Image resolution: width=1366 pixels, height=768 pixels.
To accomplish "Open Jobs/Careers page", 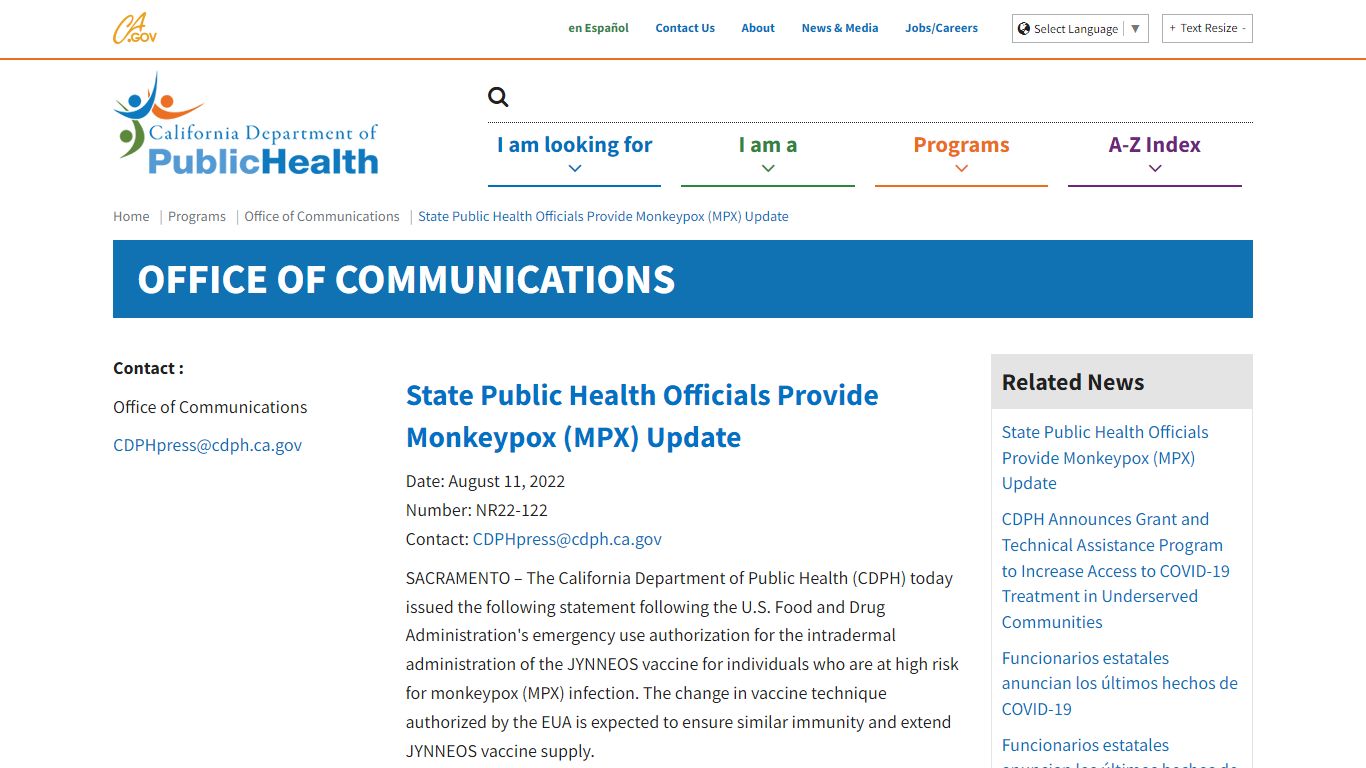I will point(942,28).
